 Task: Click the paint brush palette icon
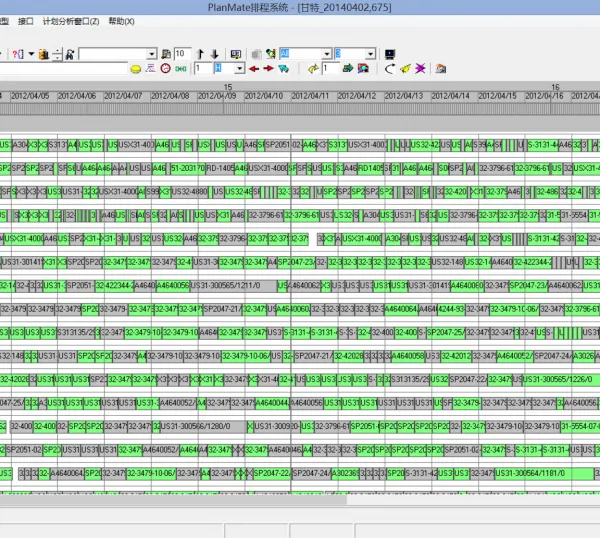click(271, 54)
